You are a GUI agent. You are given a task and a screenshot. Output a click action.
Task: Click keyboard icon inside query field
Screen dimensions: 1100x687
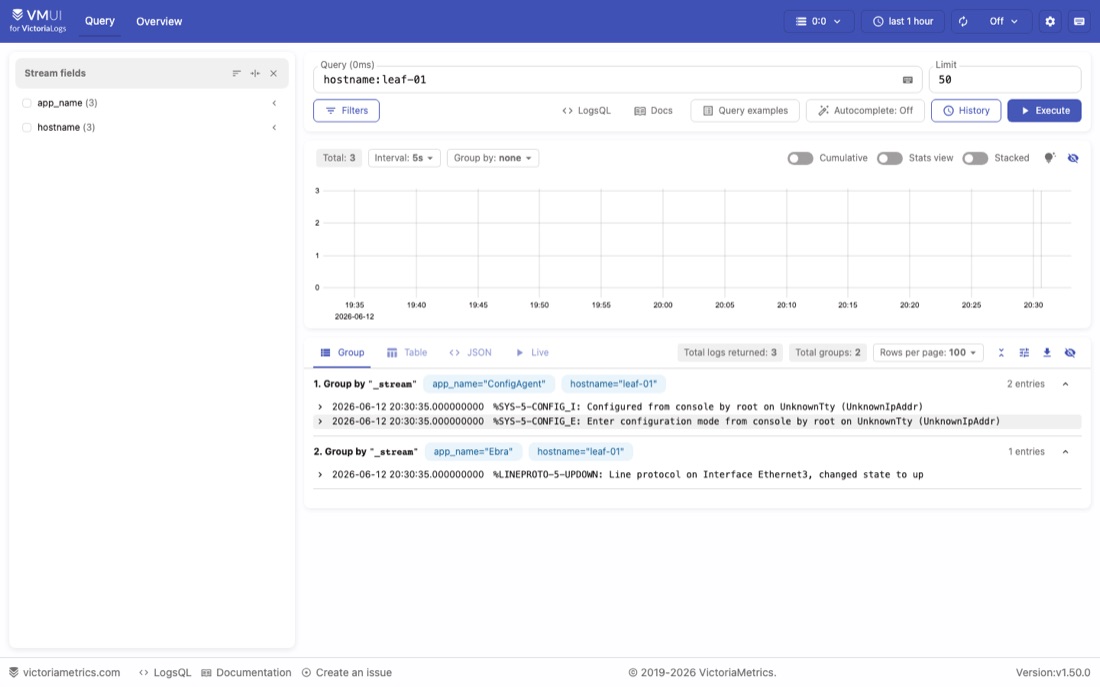[908, 80]
